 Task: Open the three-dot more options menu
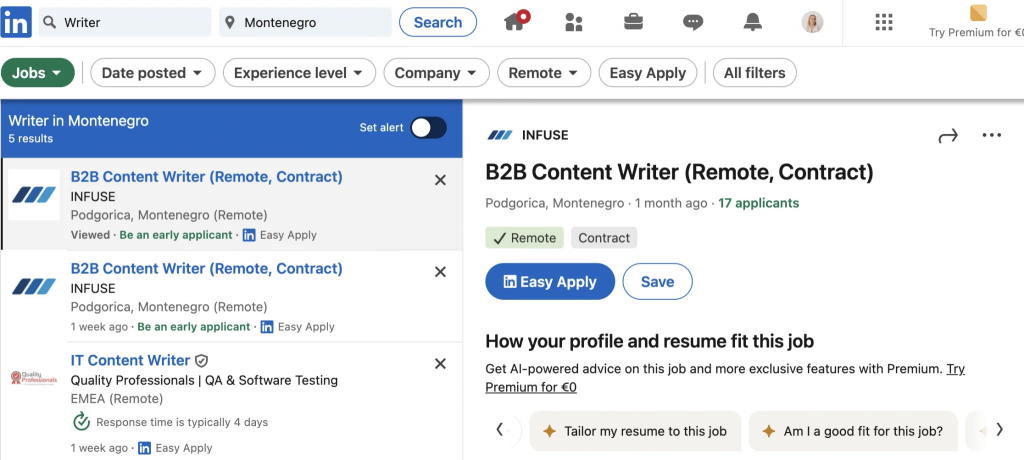point(991,135)
